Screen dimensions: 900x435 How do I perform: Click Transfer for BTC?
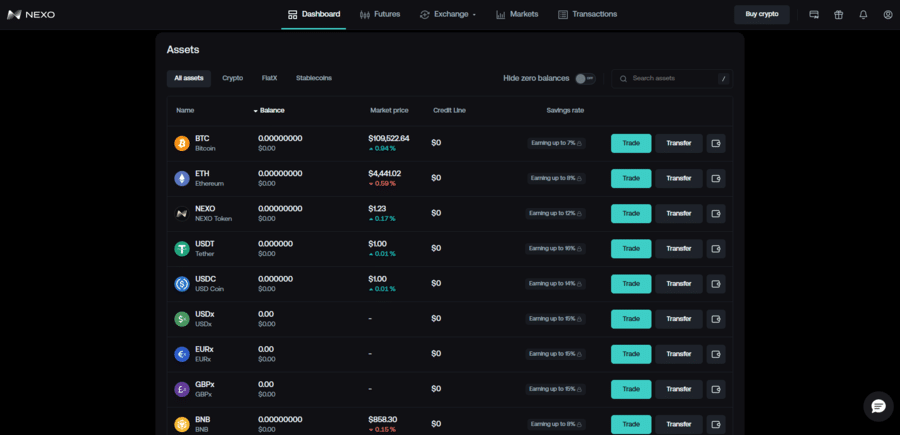coord(679,143)
